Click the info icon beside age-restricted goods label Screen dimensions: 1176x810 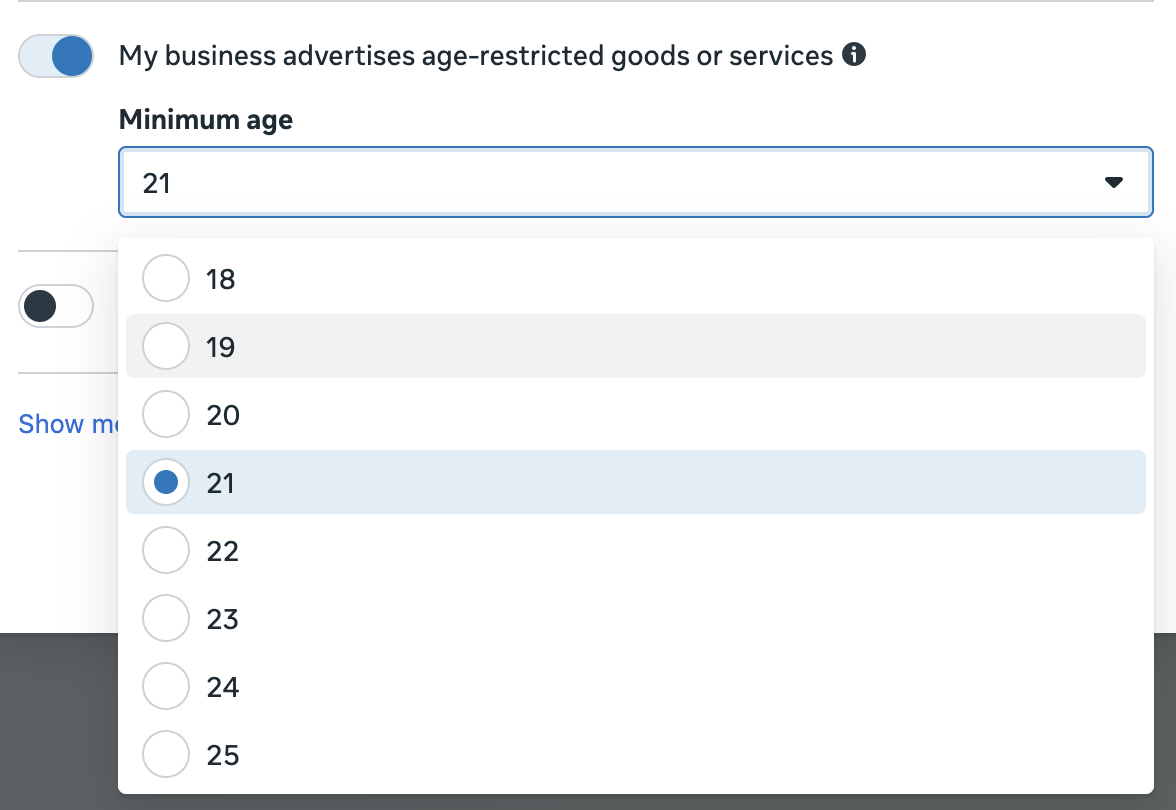[x=854, y=55]
